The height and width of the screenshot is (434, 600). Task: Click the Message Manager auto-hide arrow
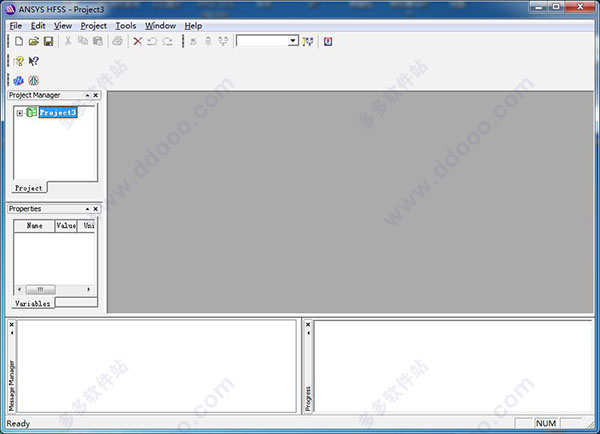point(11,333)
